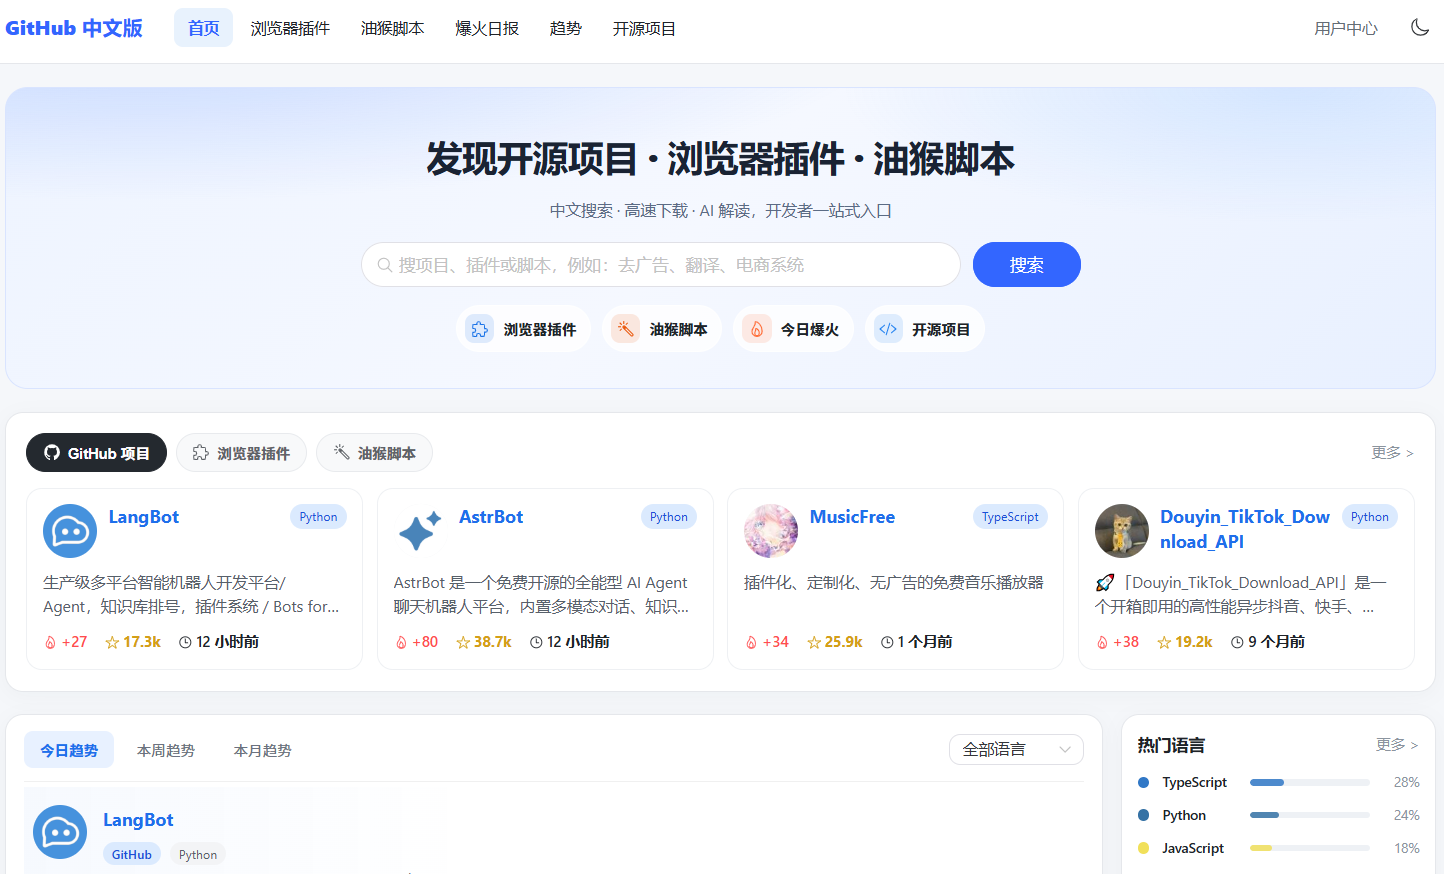1444x874 pixels.
Task: Click the Python badge under trending LangBot
Action: [x=198, y=855]
